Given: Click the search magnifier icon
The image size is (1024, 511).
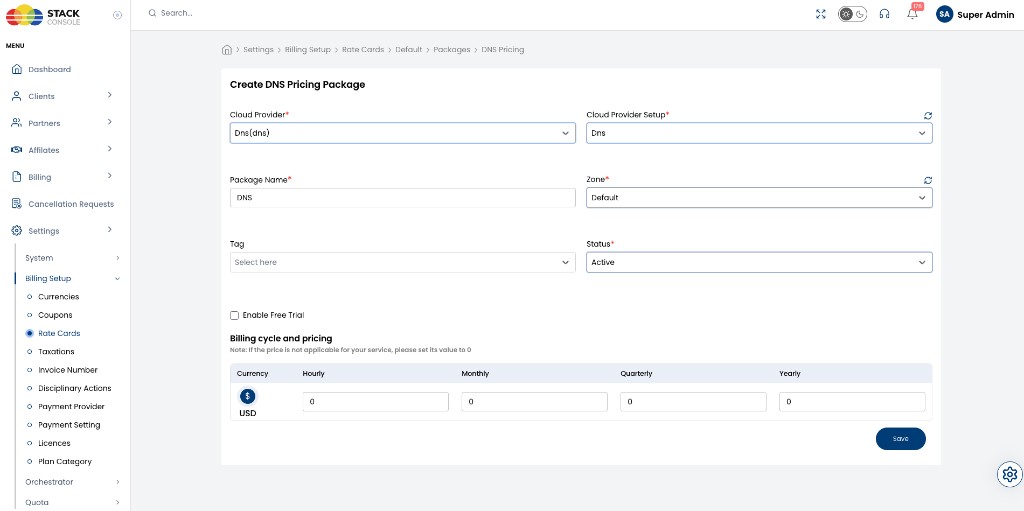Looking at the screenshot, I should coord(152,13).
